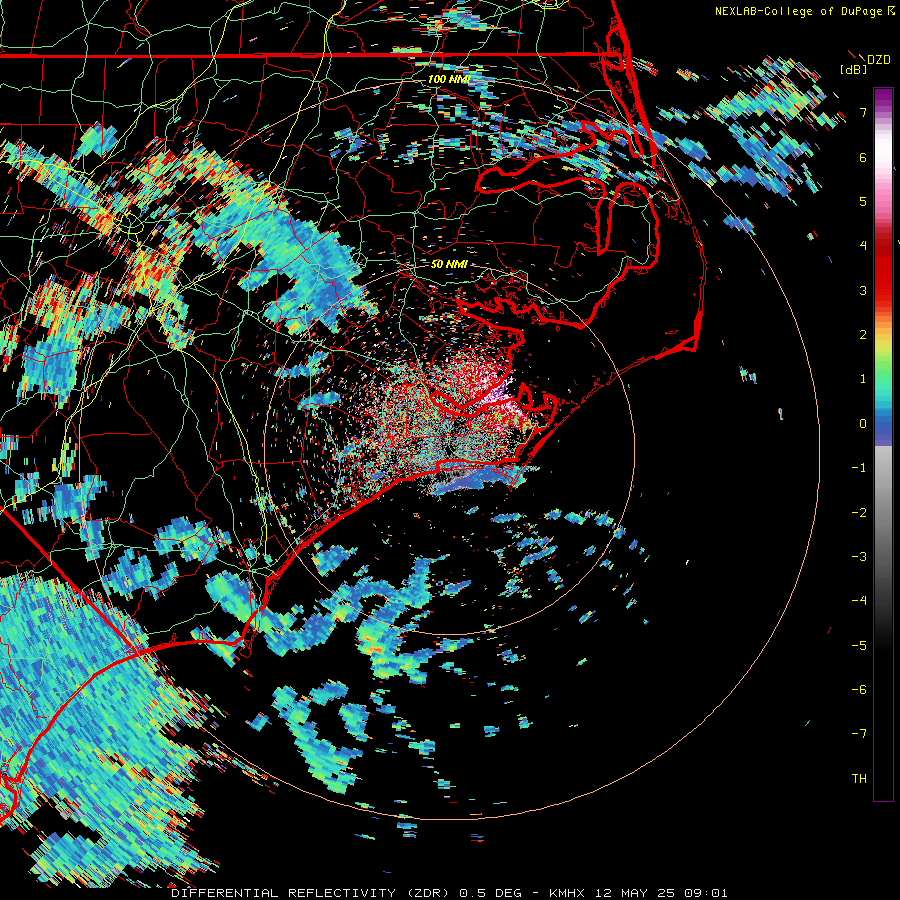
Task: Click the 4 value on color scale
Action: click(863, 246)
